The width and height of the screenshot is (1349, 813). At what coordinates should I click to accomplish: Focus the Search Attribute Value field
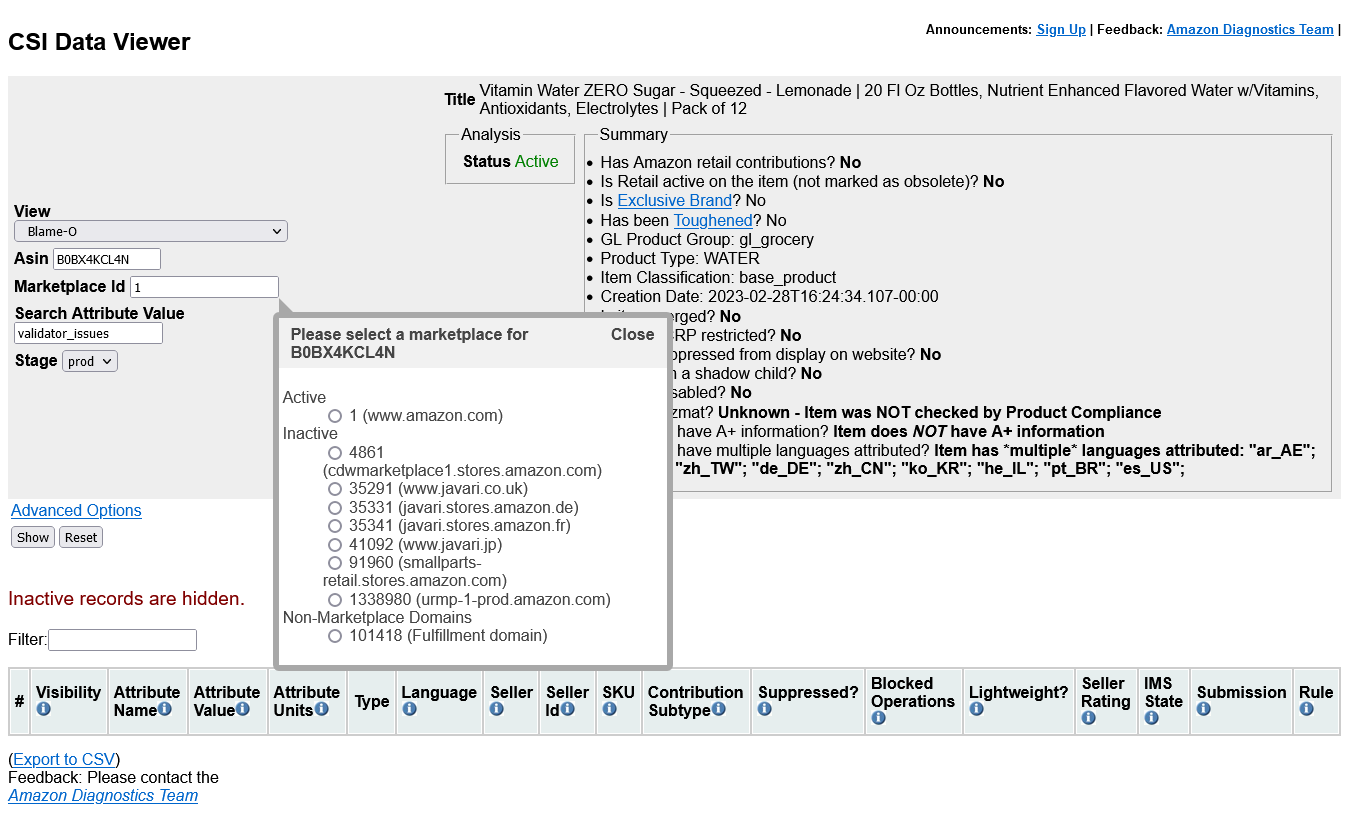pyautogui.click(x=88, y=333)
